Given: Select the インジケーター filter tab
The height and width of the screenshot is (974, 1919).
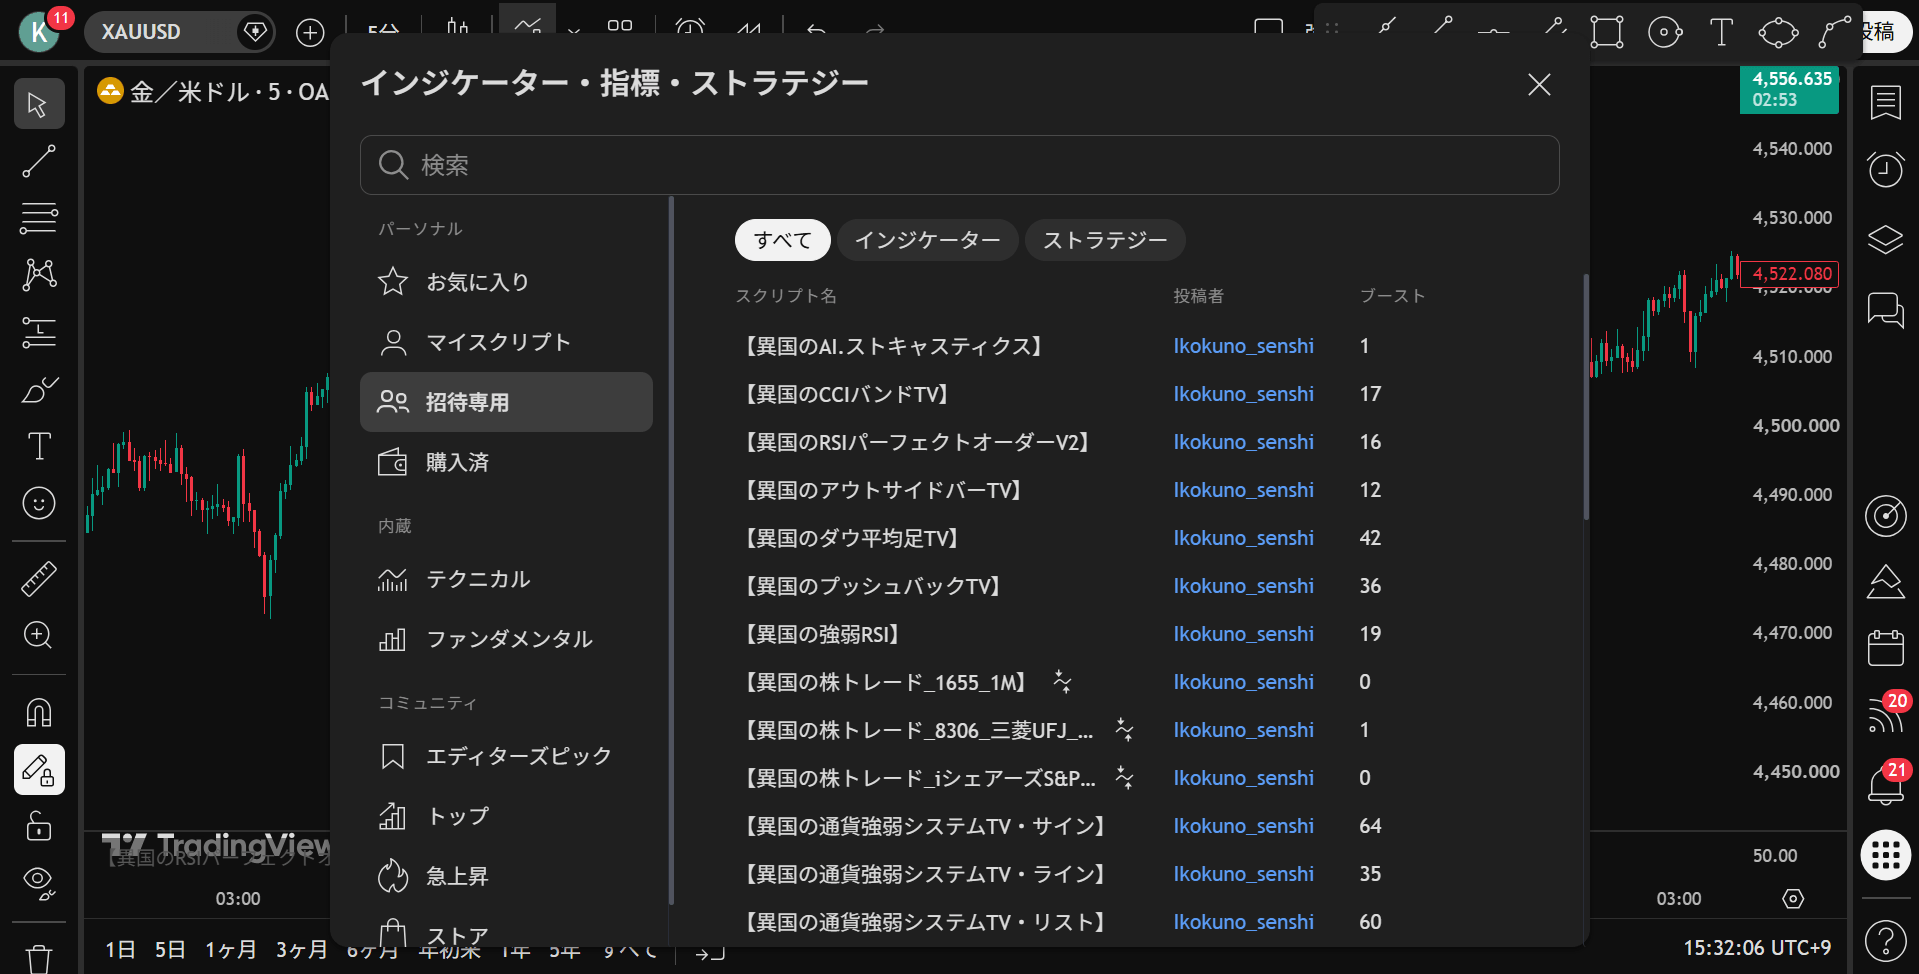Looking at the screenshot, I should point(928,240).
